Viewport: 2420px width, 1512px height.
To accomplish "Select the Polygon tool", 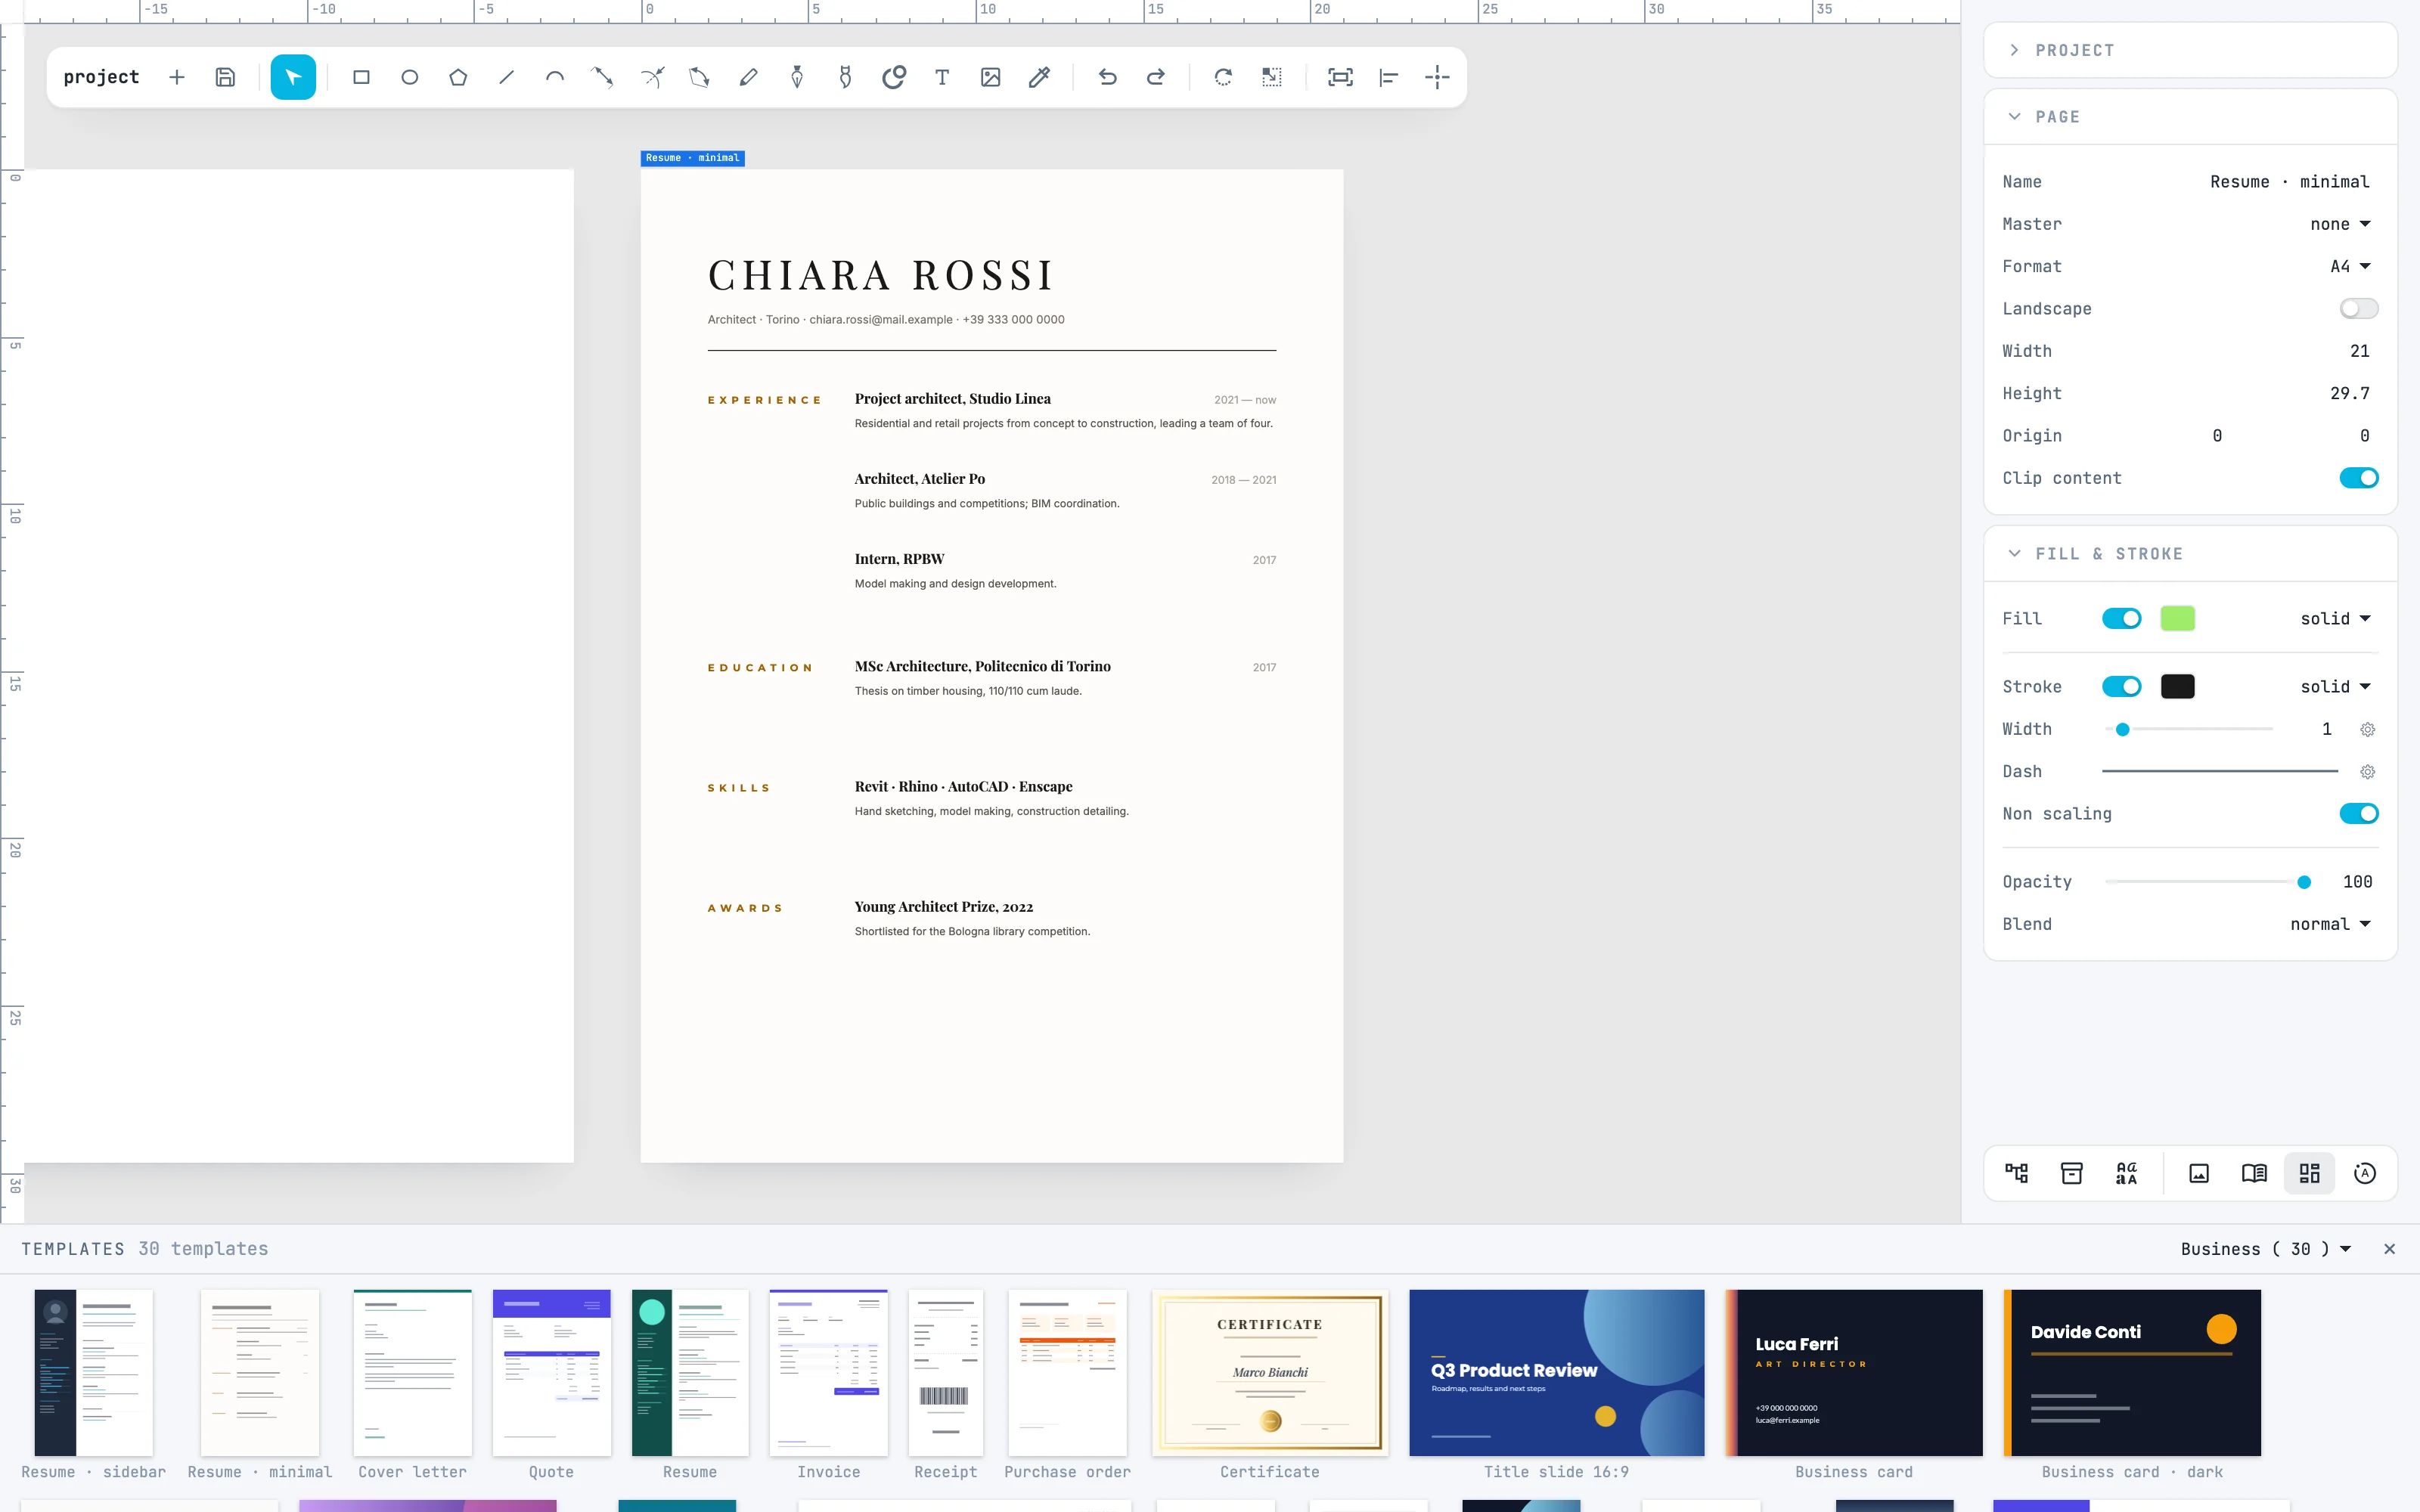I will [458, 77].
